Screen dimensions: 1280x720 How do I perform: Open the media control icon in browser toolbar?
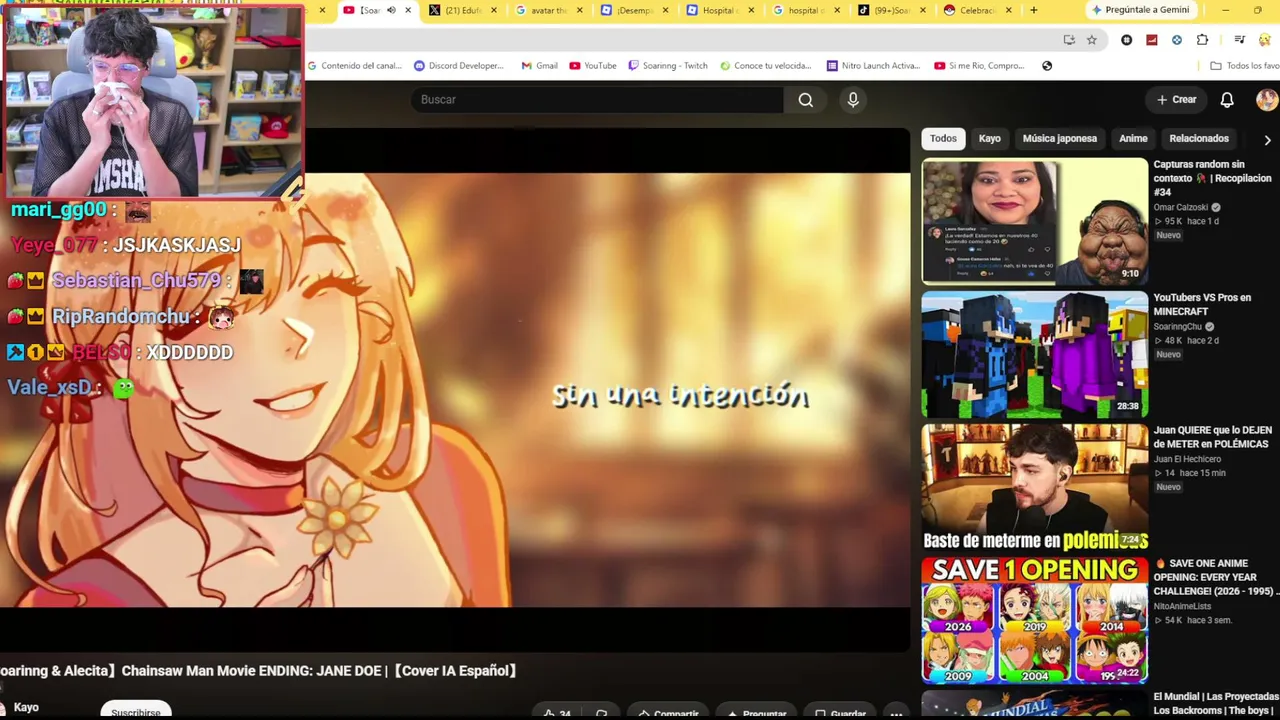point(1239,40)
